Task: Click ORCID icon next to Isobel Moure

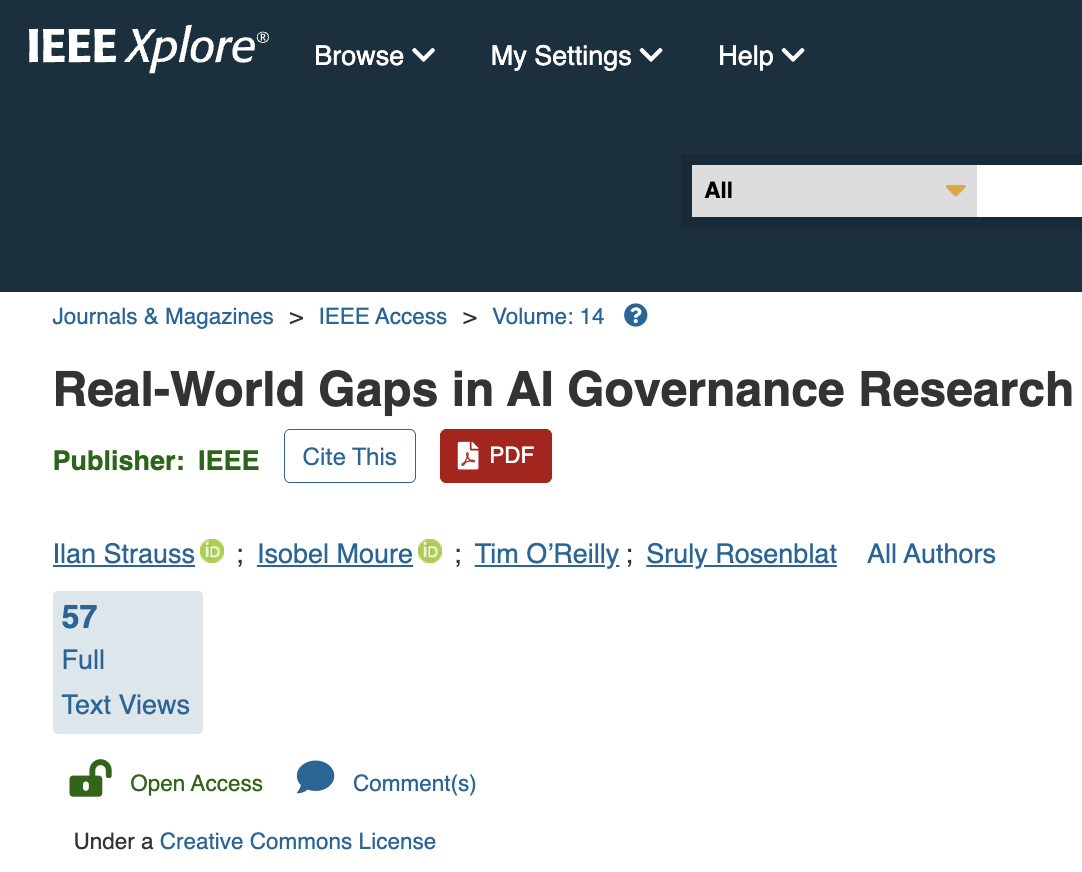Action: (x=430, y=551)
